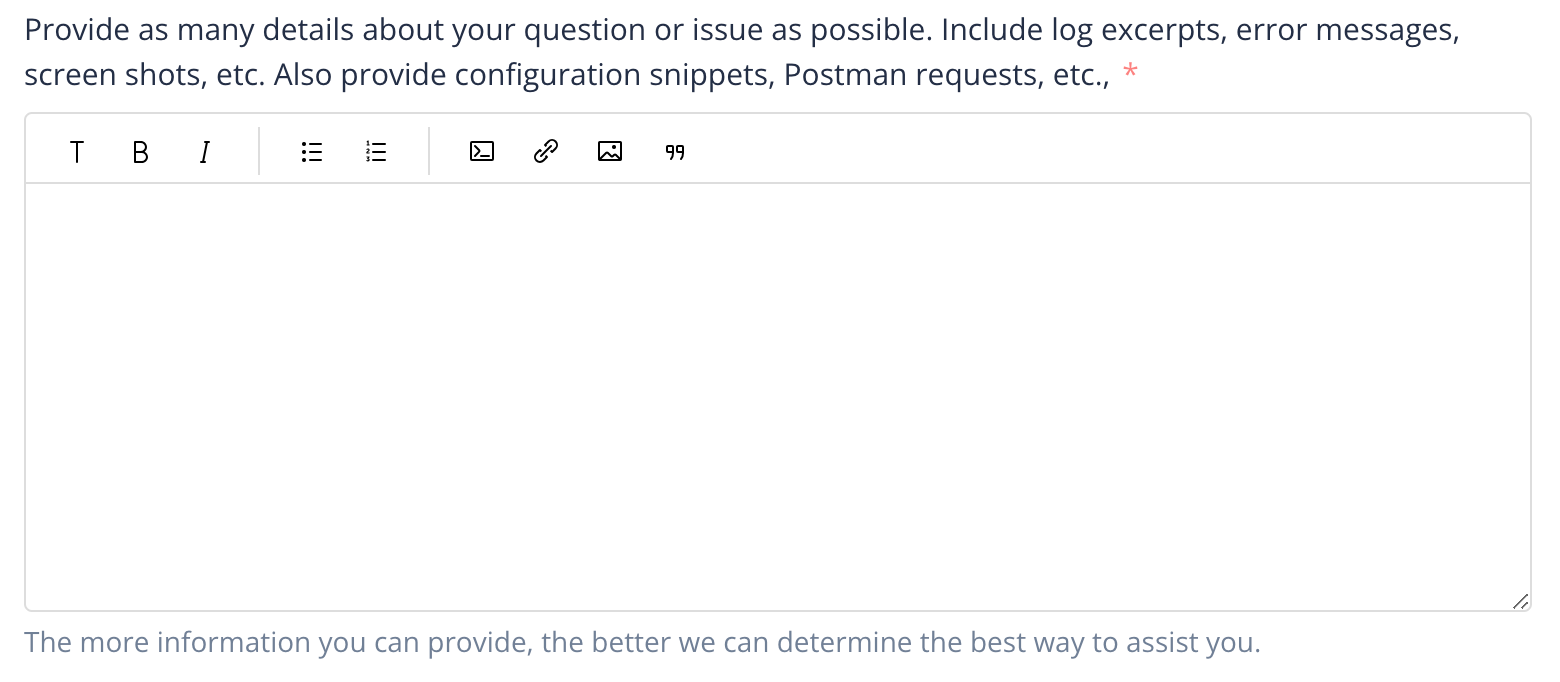
Task: Click the divider after the italic icon
Action: (x=259, y=151)
